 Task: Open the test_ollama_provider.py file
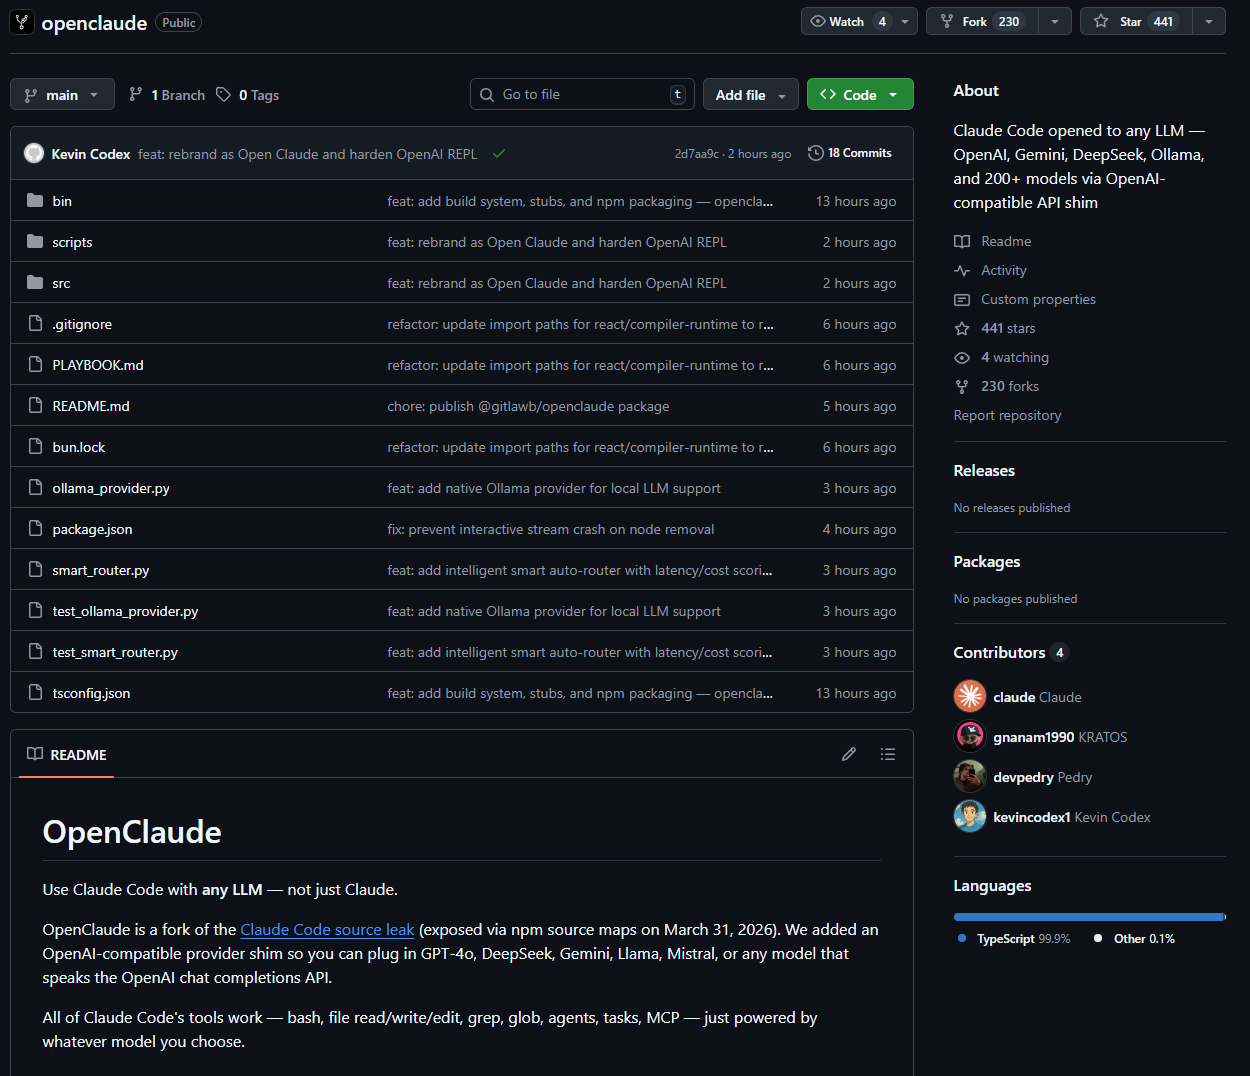pos(125,611)
